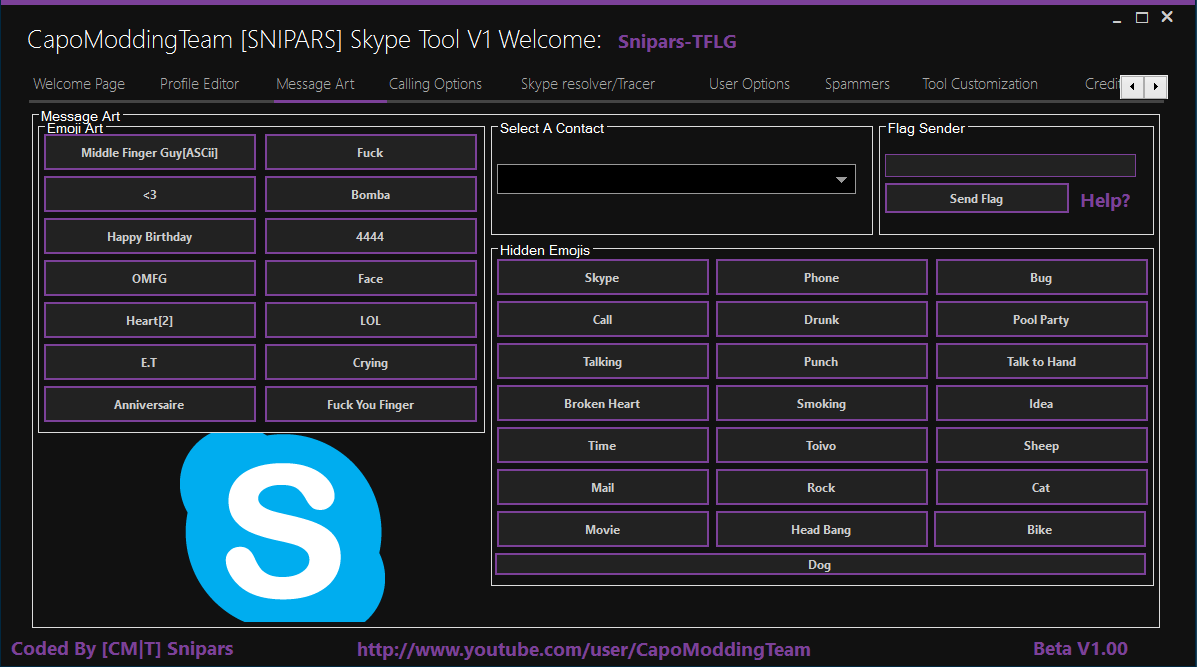The height and width of the screenshot is (667, 1197).
Task: Select the Message Art tab
Action: coord(315,84)
